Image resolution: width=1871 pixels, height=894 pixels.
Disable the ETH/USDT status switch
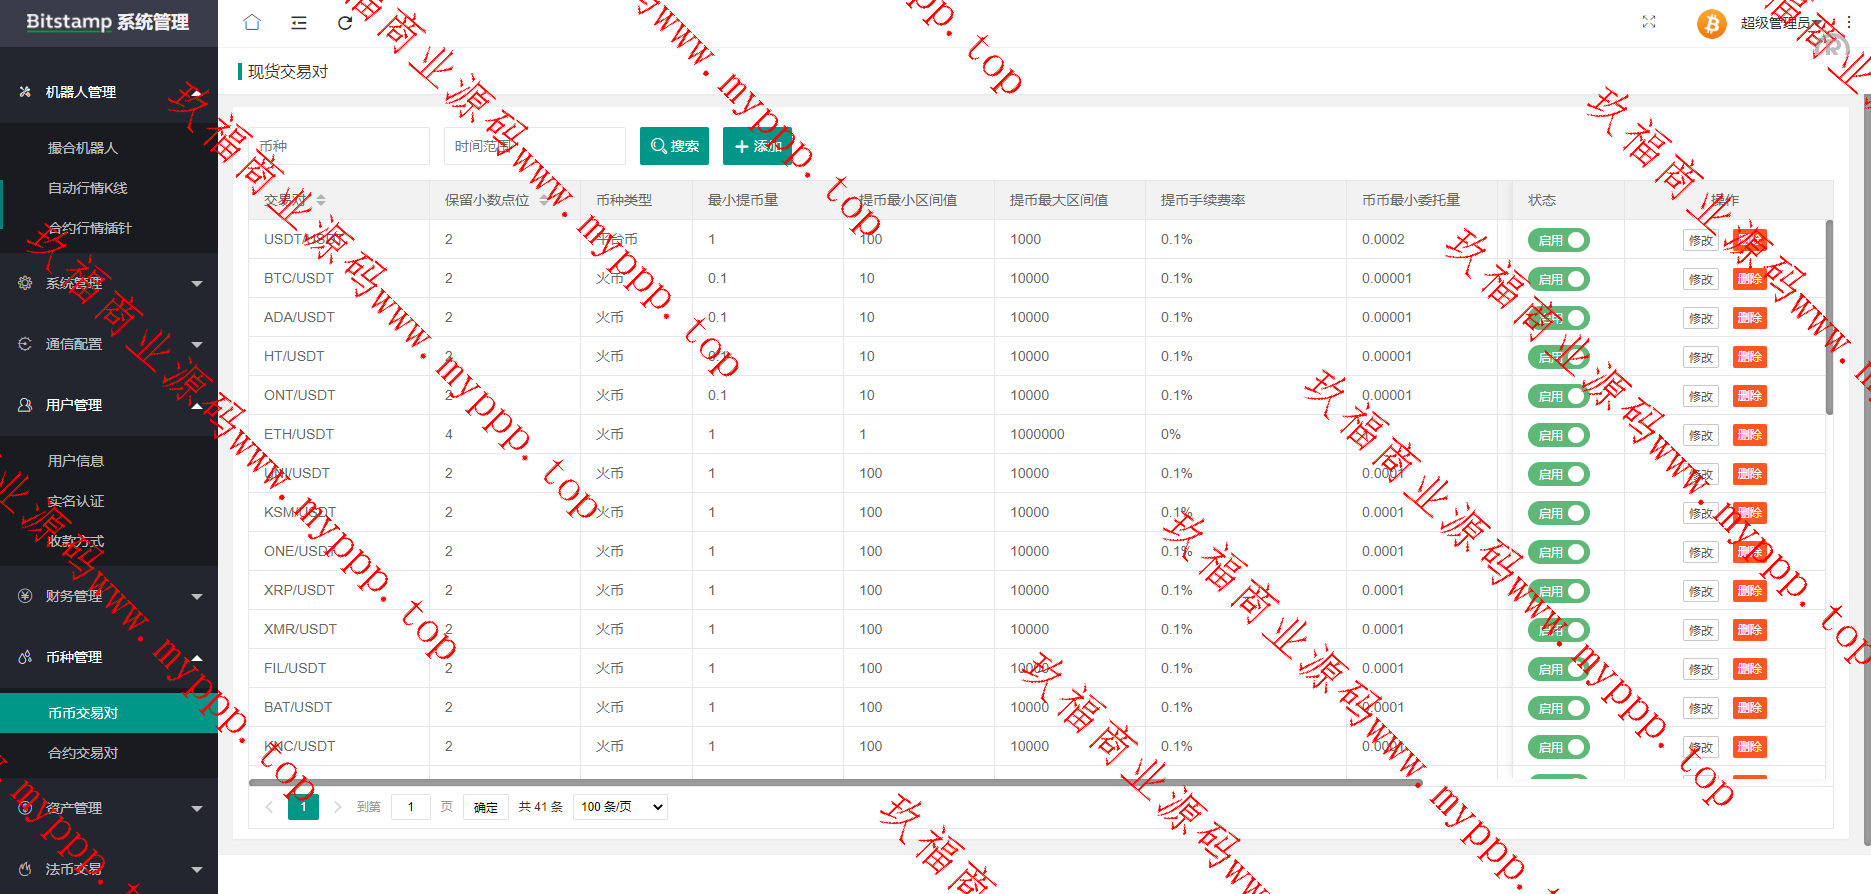(1558, 435)
